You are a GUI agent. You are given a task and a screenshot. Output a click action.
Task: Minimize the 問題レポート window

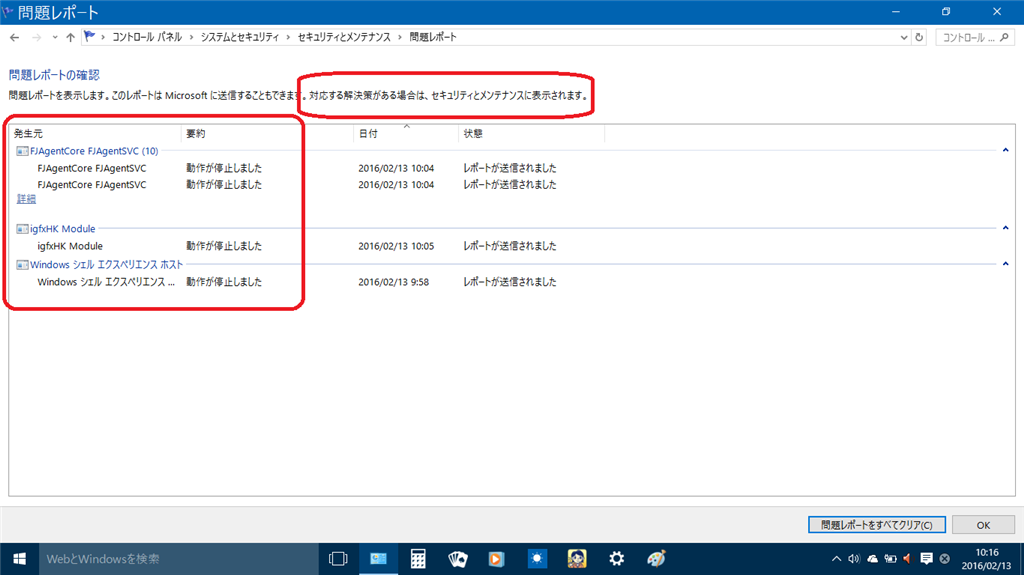pos(896,12)
